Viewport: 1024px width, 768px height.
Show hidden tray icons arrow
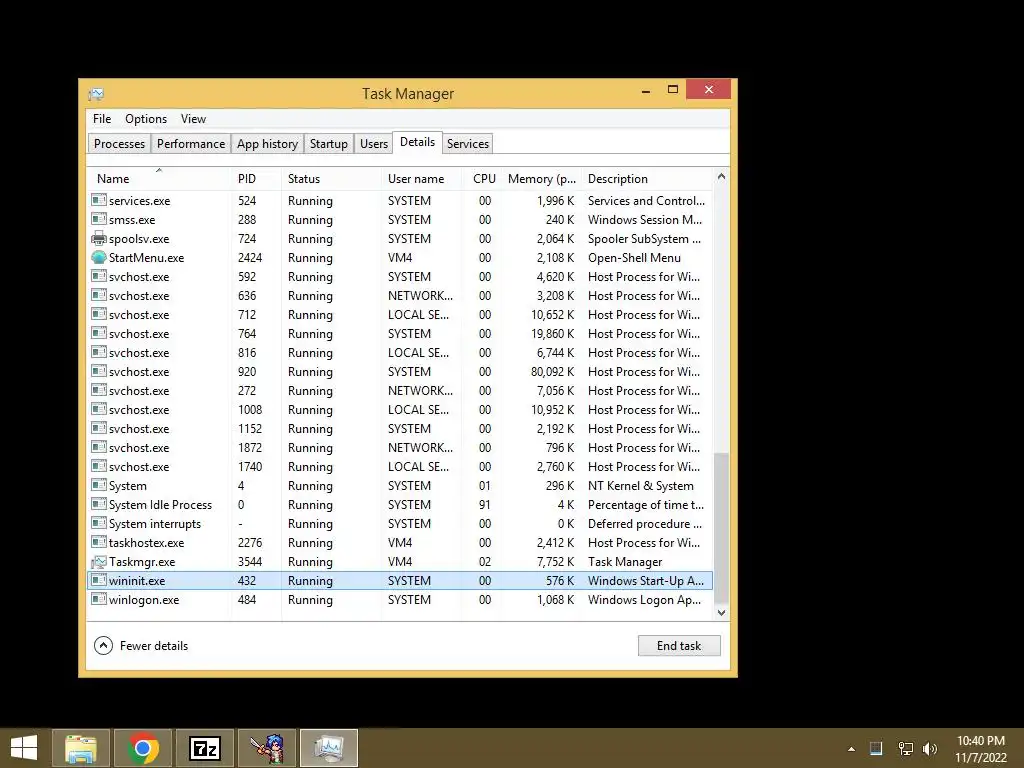tap(851, 749)
